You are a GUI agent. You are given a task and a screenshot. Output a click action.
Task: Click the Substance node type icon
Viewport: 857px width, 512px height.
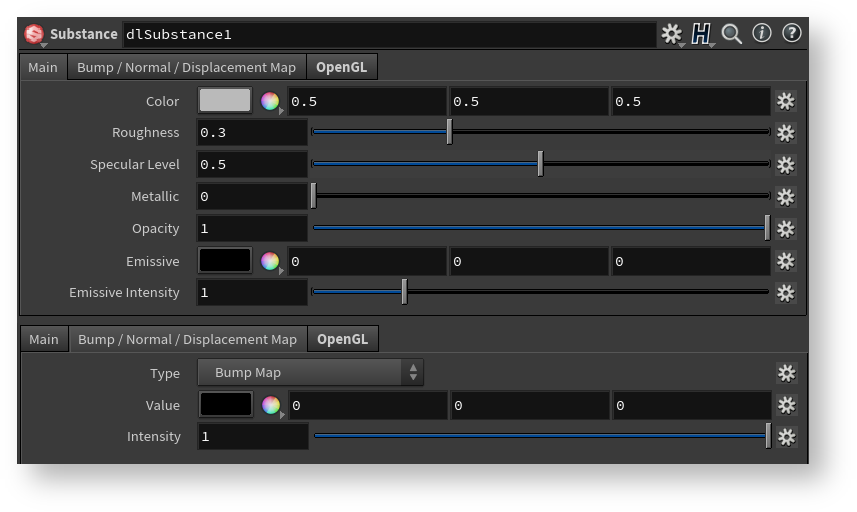coord(34,34)
